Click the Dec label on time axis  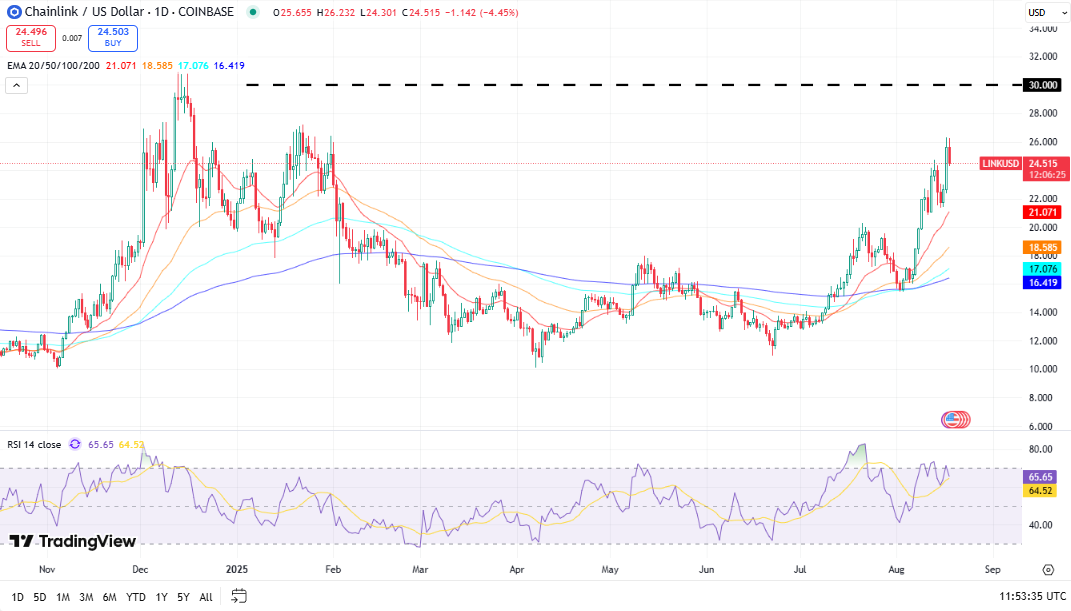point(140,569)
